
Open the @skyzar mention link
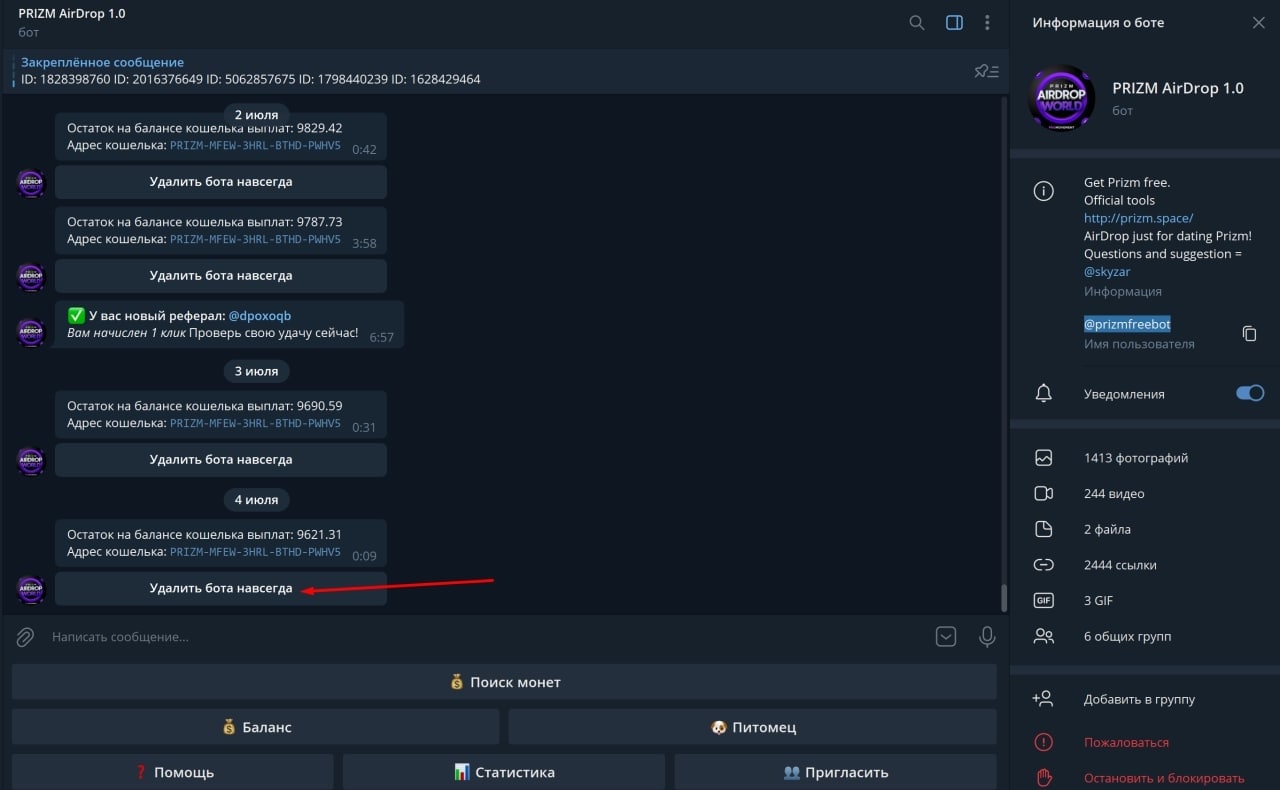click(x=1109, y=271)
